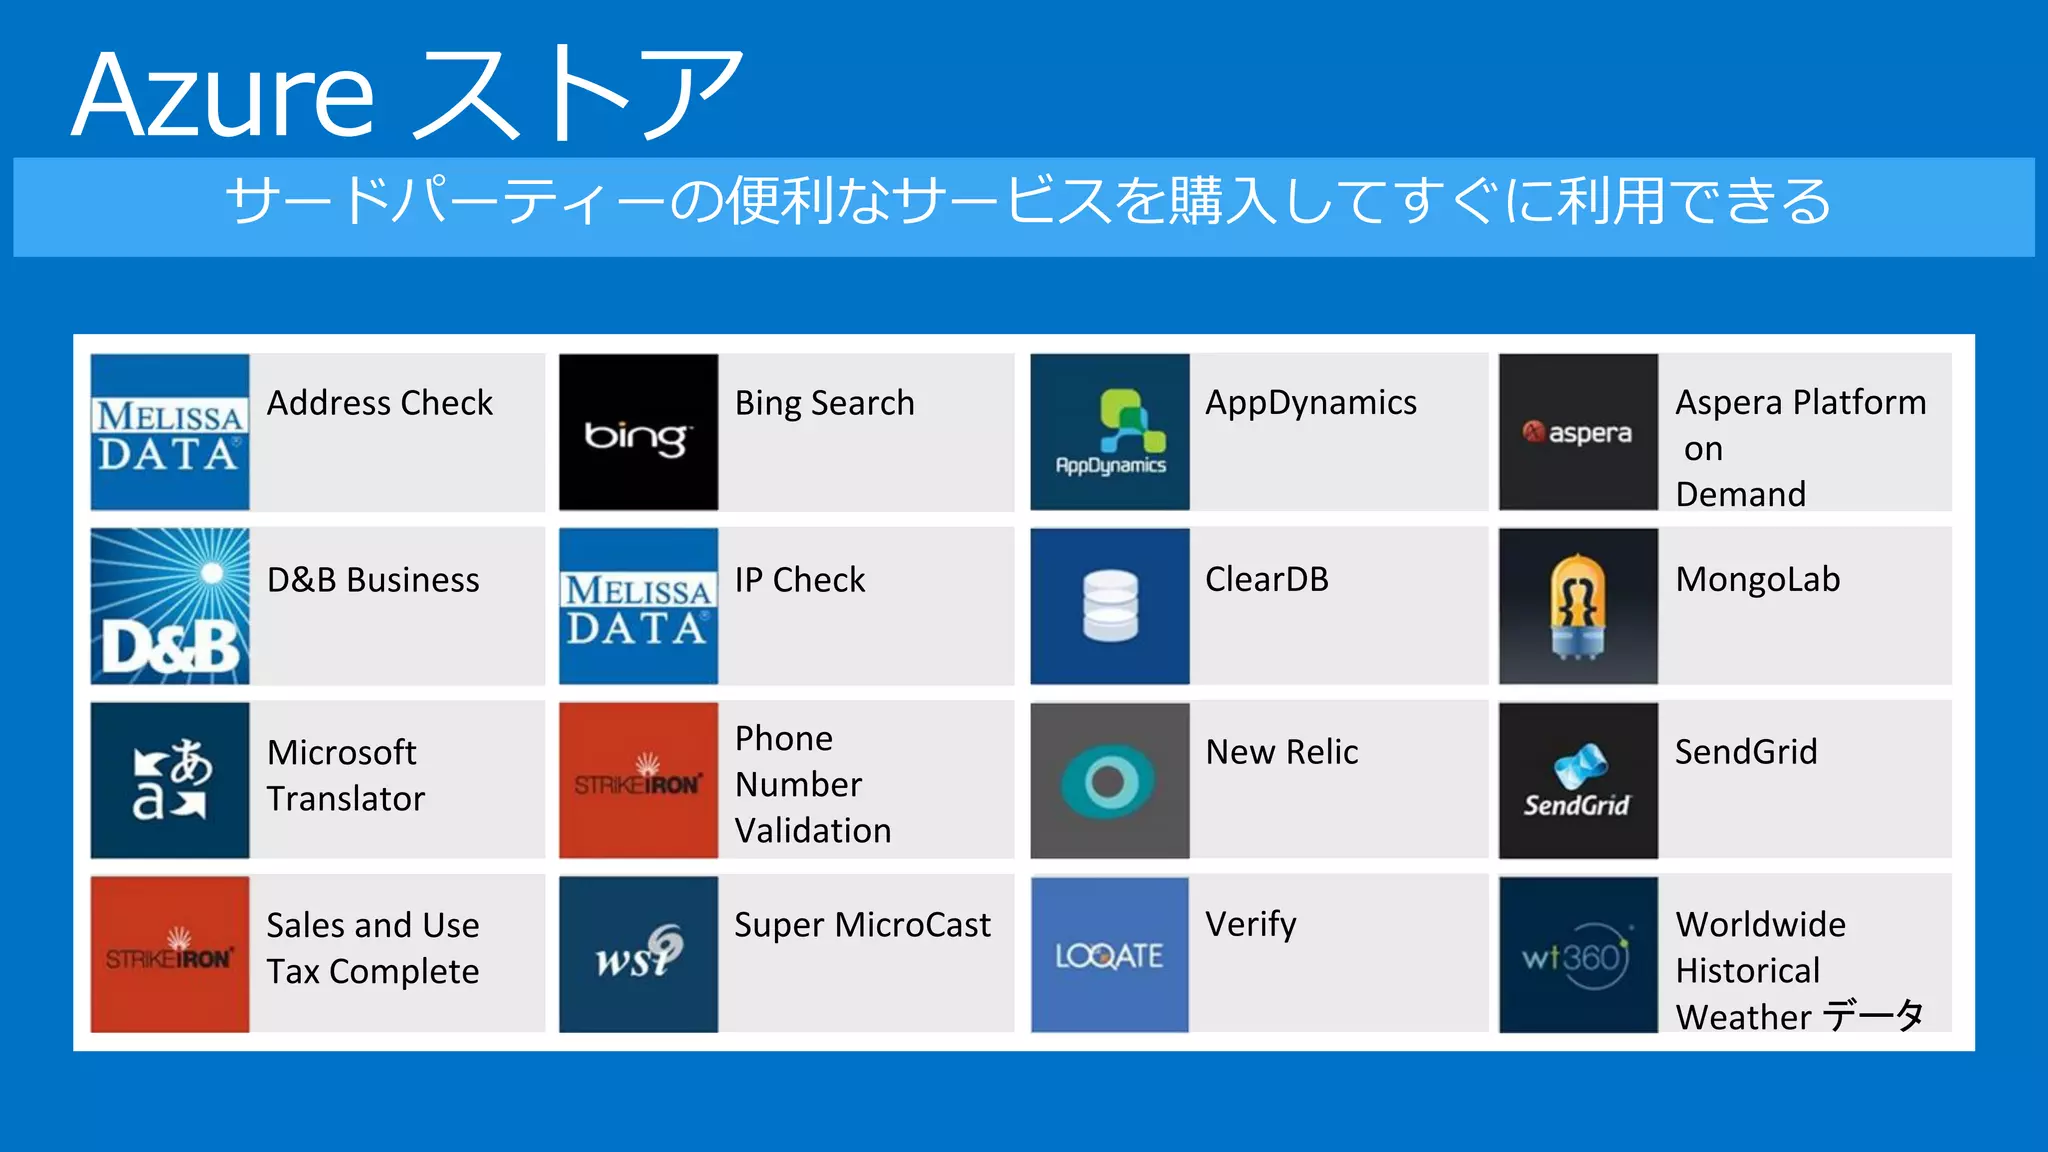
Task: Open the SendGrid logo tile
Action: coord(1578,780)
